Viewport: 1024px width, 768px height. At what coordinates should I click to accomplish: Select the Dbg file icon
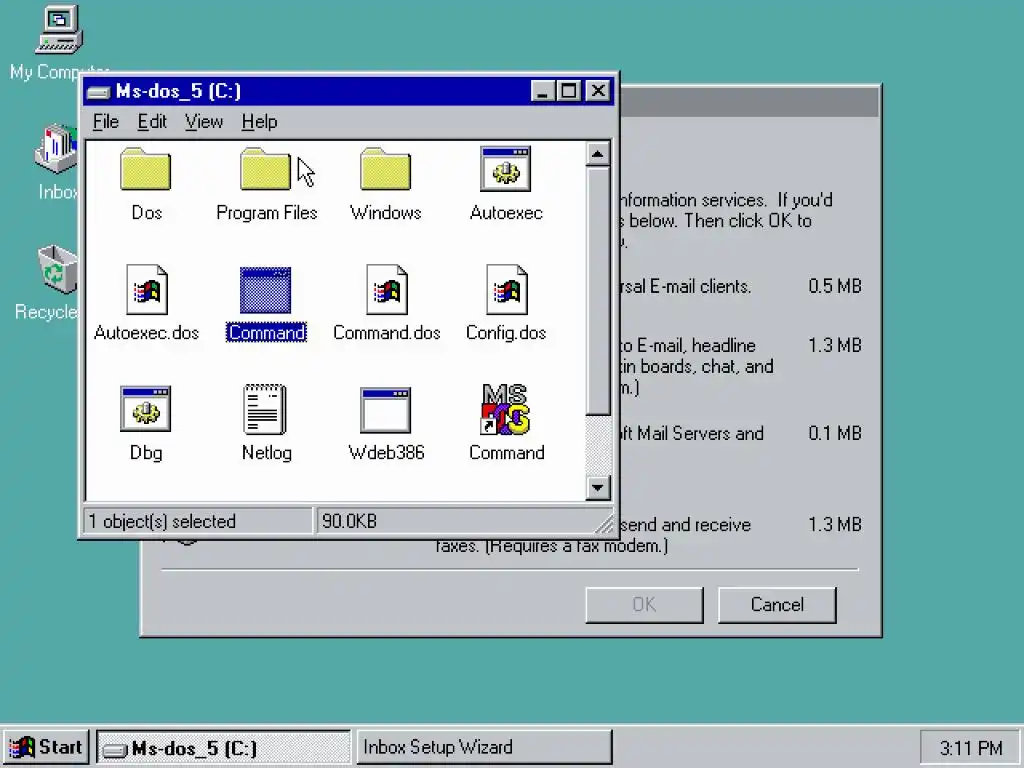point(146,409)
